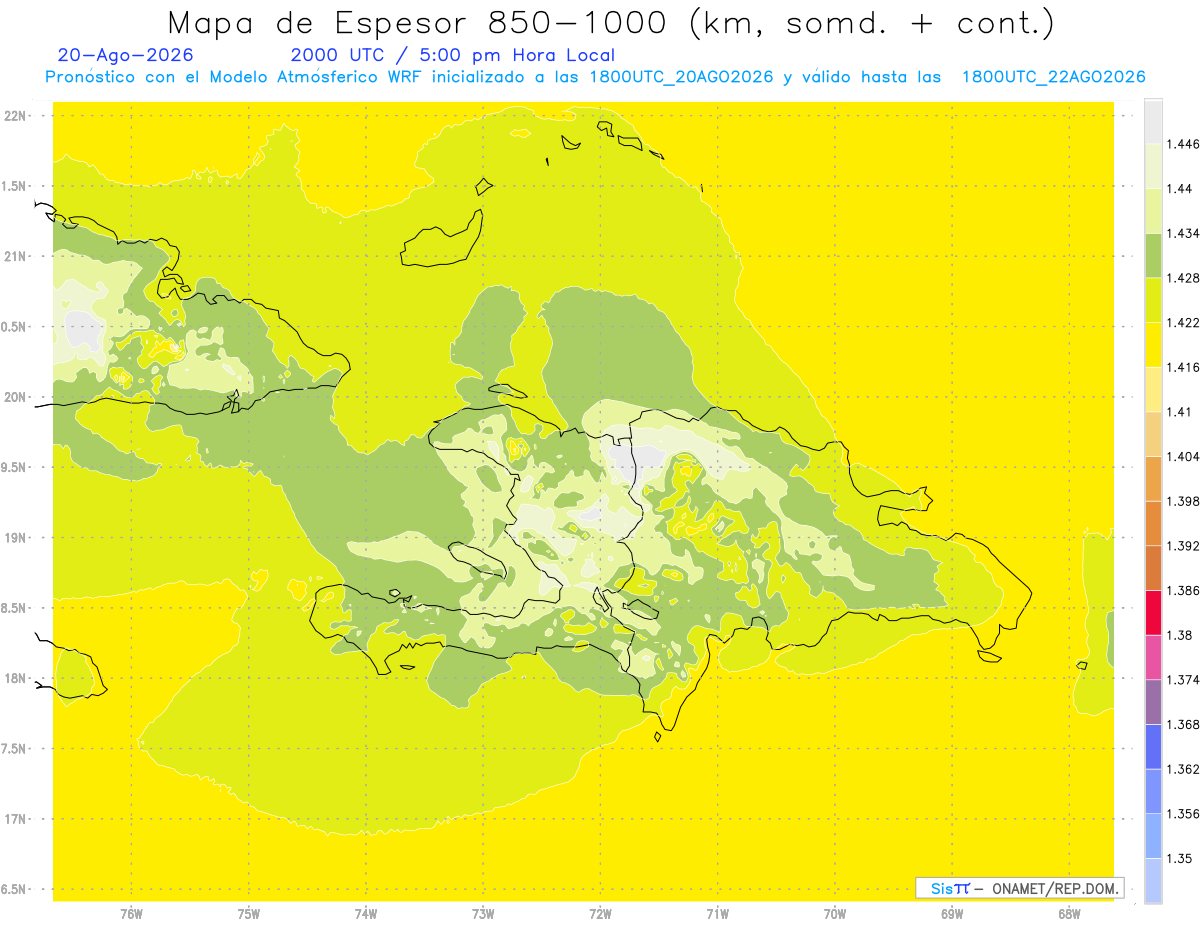The image size is (1200, 927).
Task: Click the legend value '1.41'
Action: tap(1180, 411)
